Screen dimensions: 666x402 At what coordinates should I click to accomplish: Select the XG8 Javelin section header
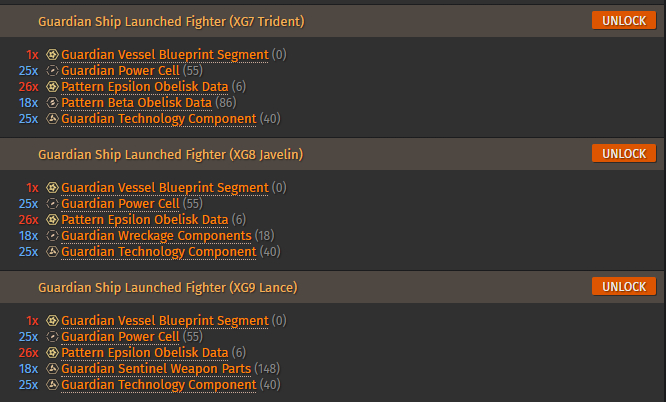pos(332,154)
